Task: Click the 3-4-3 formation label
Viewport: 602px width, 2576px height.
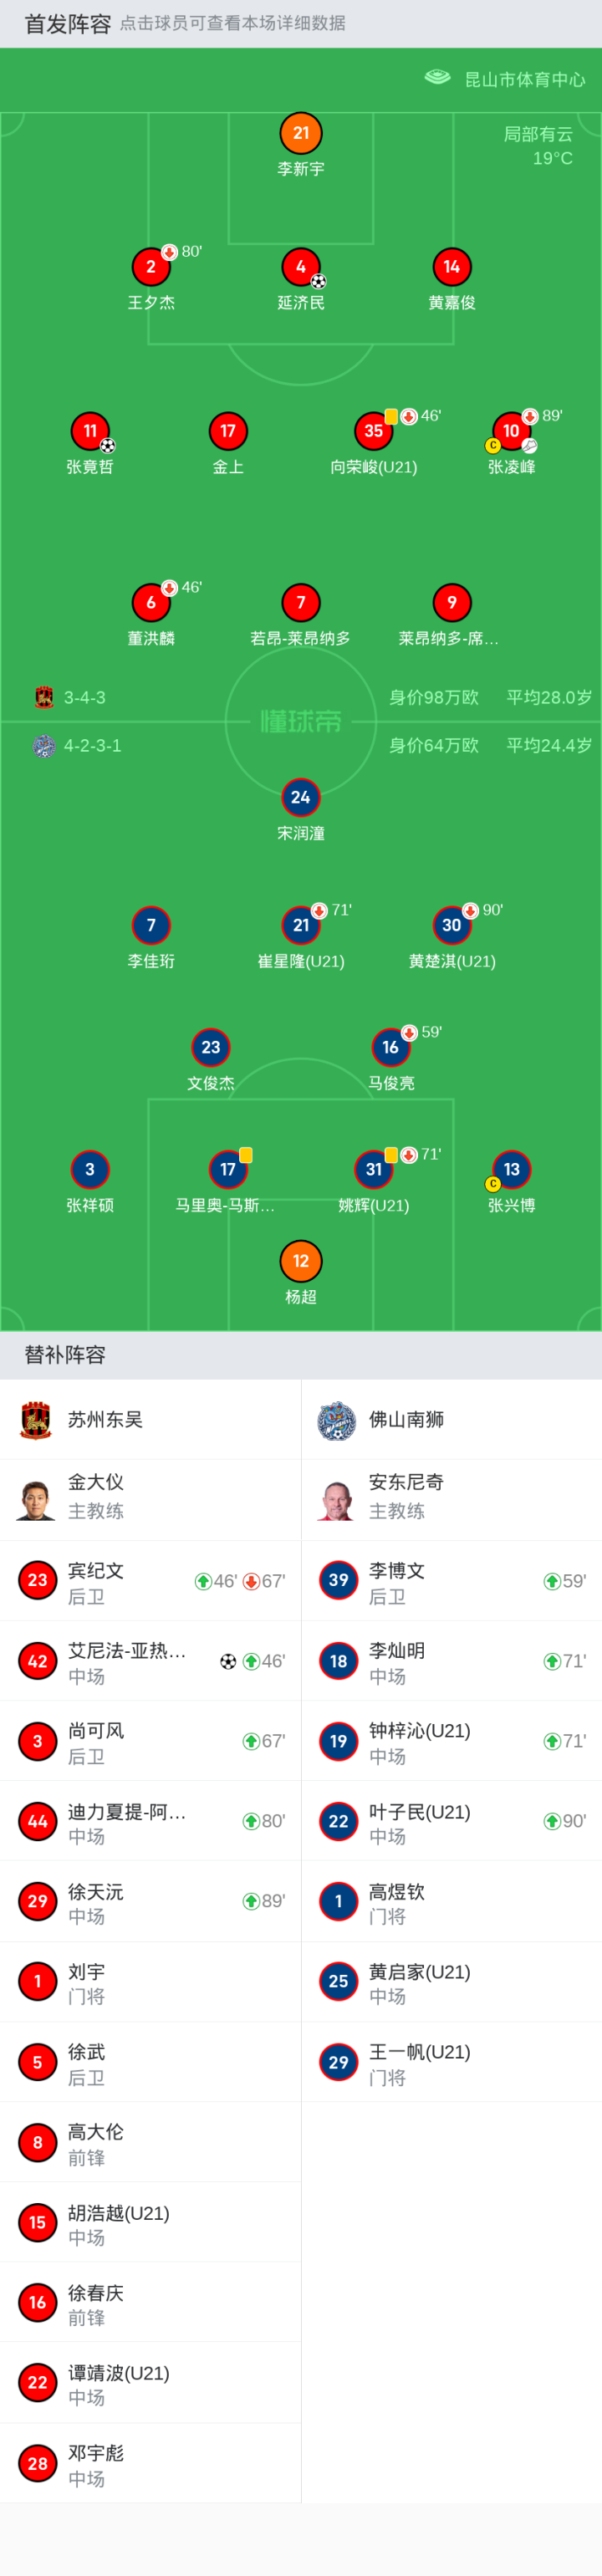Action: coord(85,697)
